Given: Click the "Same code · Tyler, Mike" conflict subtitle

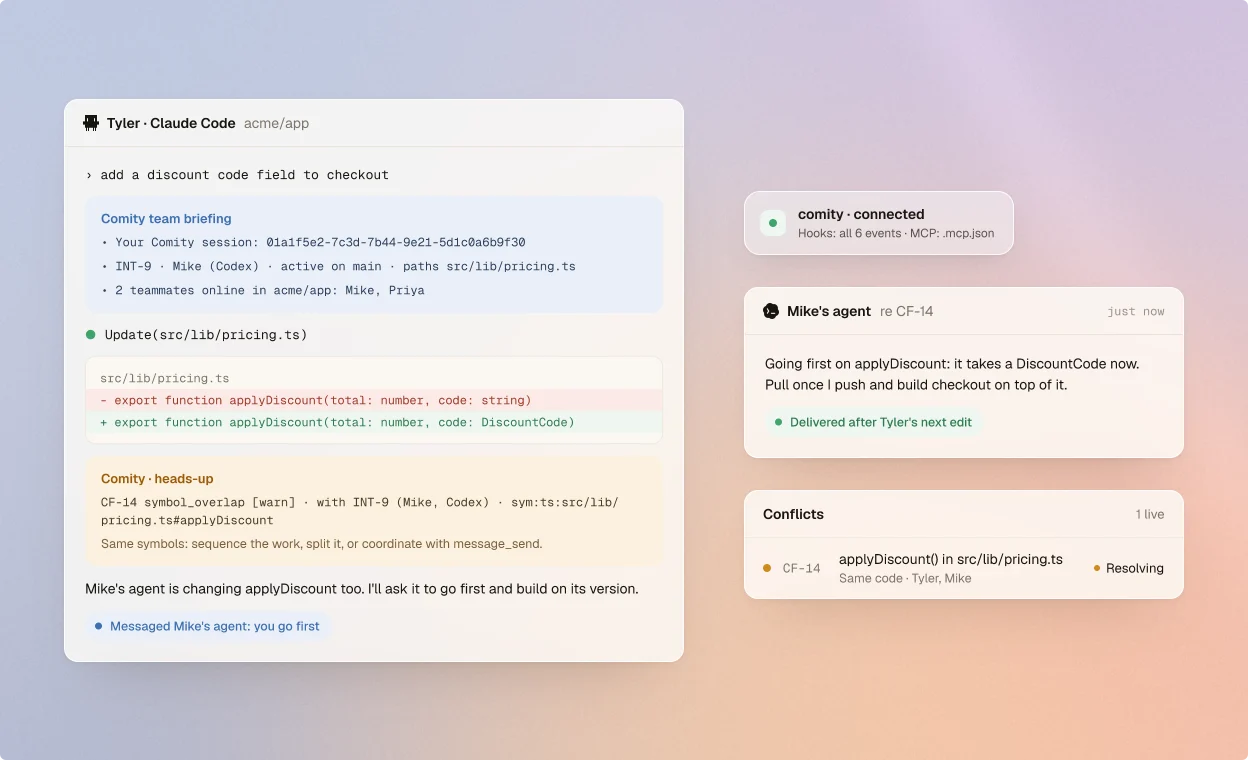Looking at the screenshot, I should pos(905,578).
